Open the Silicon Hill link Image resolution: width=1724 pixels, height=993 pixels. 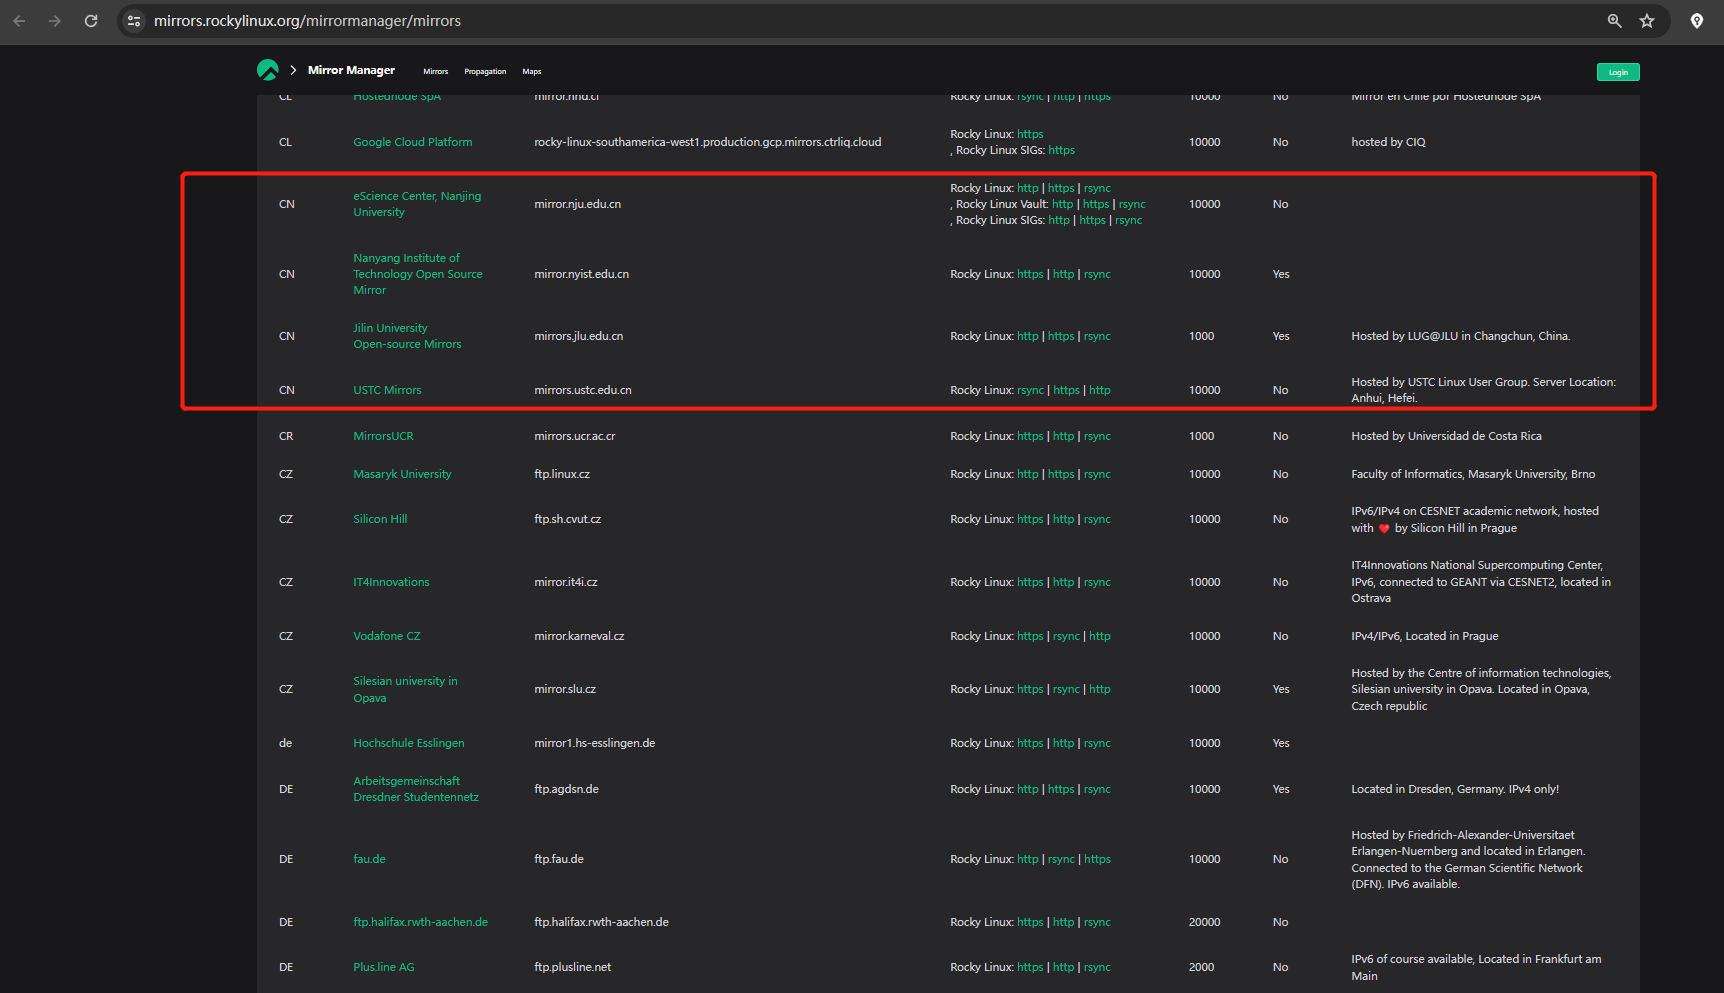click(380, 519)
